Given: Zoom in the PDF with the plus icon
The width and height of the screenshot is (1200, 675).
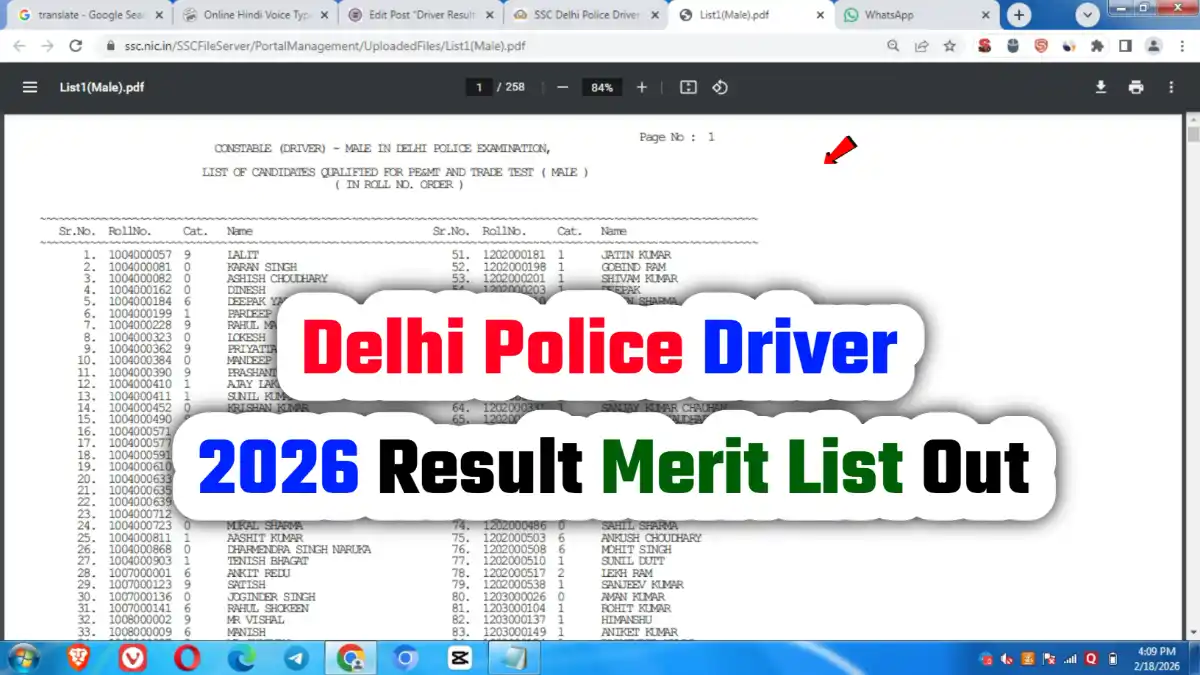Looking at the screenshot, I should [x=641, y=87].
